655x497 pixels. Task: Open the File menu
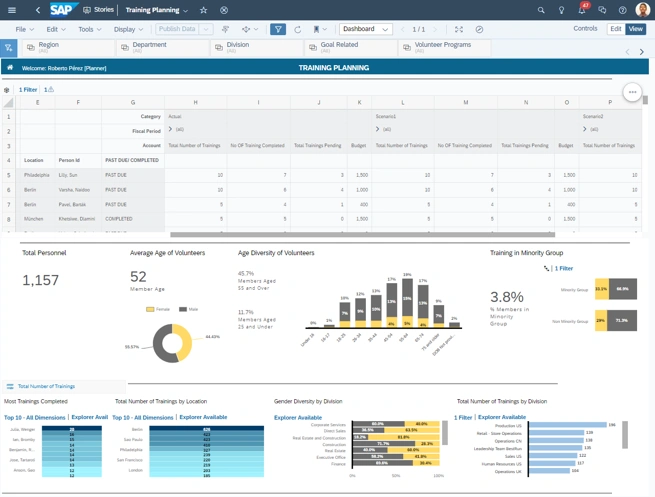tap(22, 29)
